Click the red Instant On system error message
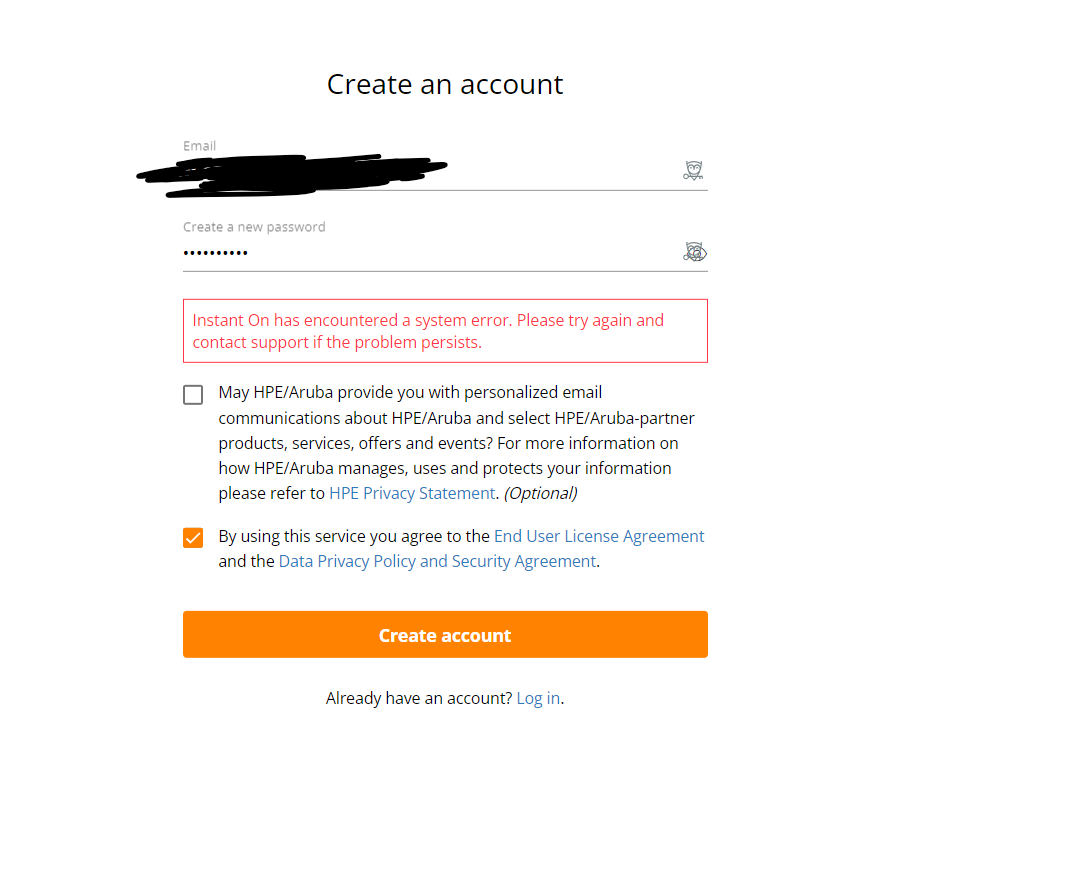1077x882 pixels. tap(445, 331)
